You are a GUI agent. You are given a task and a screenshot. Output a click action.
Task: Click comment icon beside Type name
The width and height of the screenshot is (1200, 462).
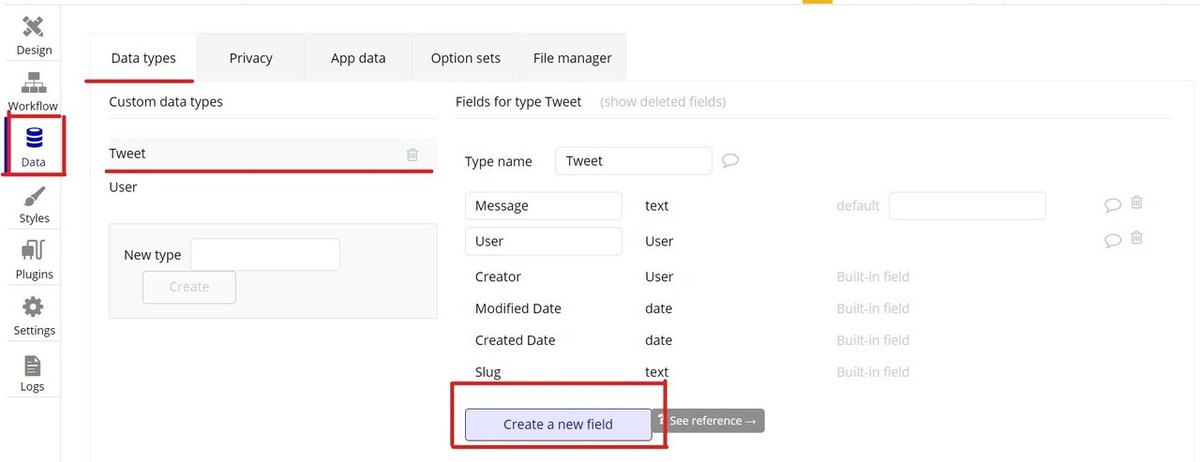click(730, 160)
